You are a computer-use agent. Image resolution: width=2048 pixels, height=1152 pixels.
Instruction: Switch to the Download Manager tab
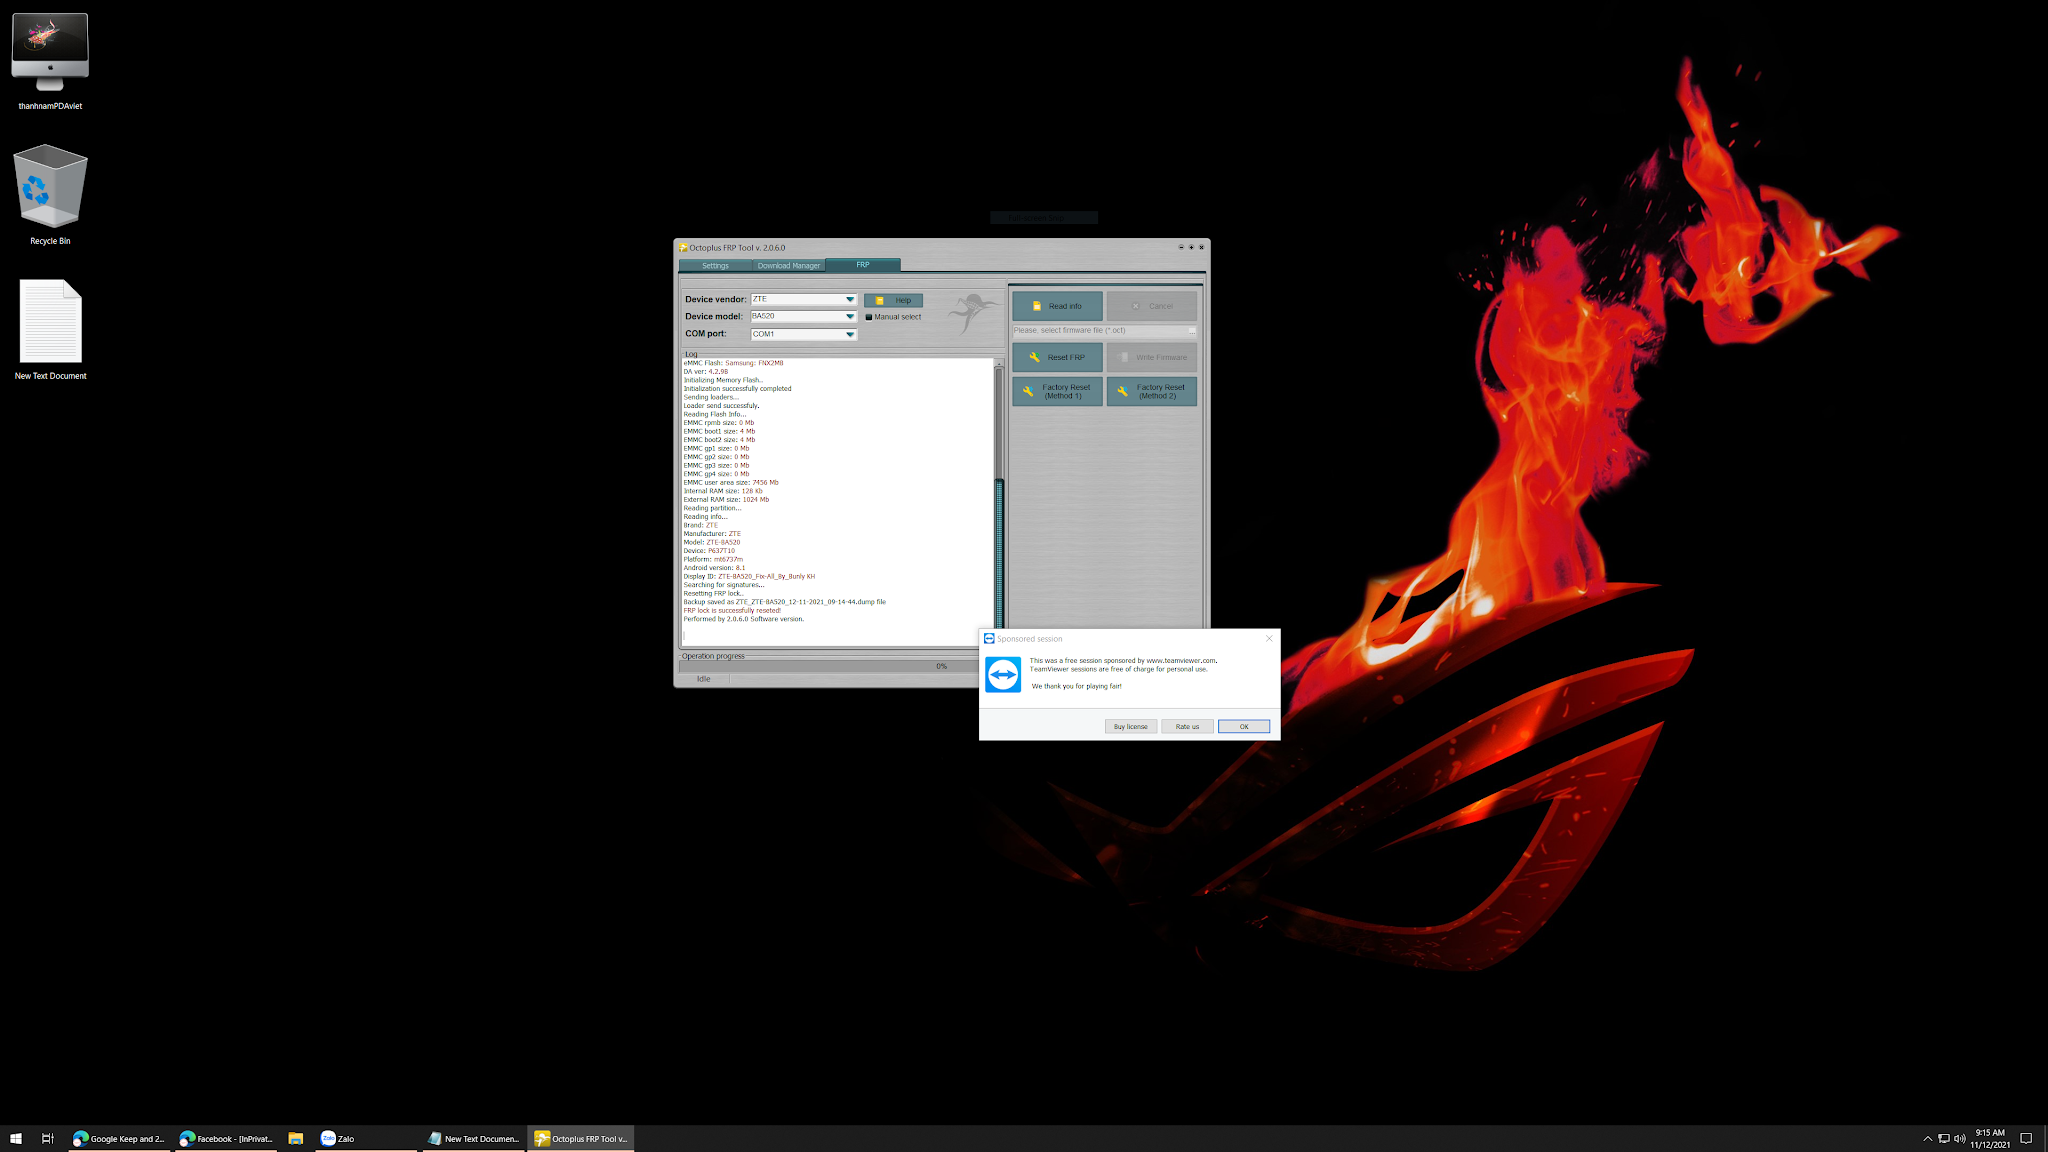(x=788, y=265)
